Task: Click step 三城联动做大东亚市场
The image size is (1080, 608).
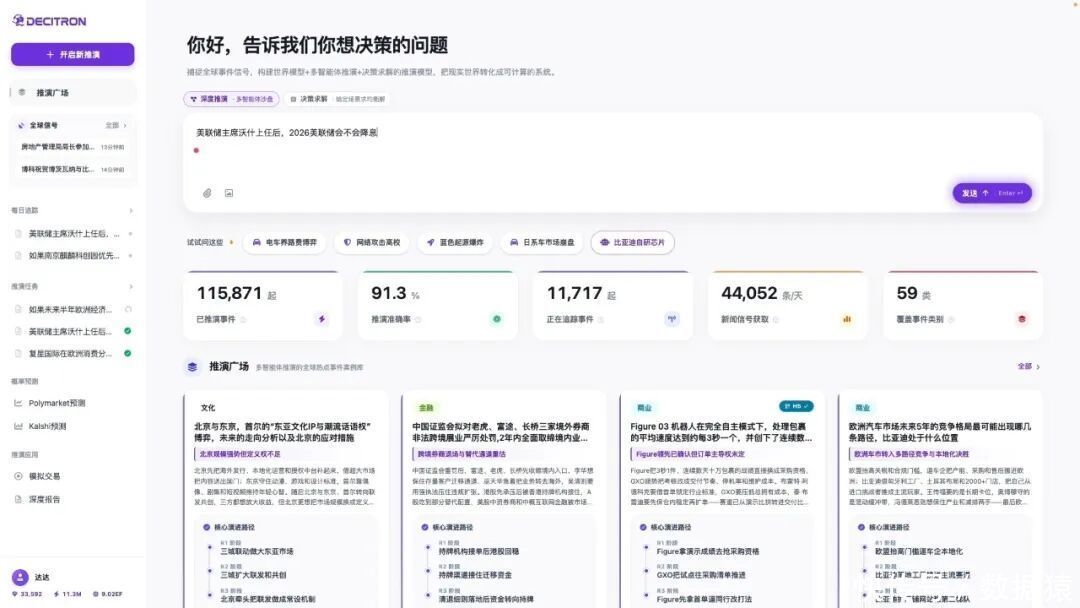Action: (256, 552)
